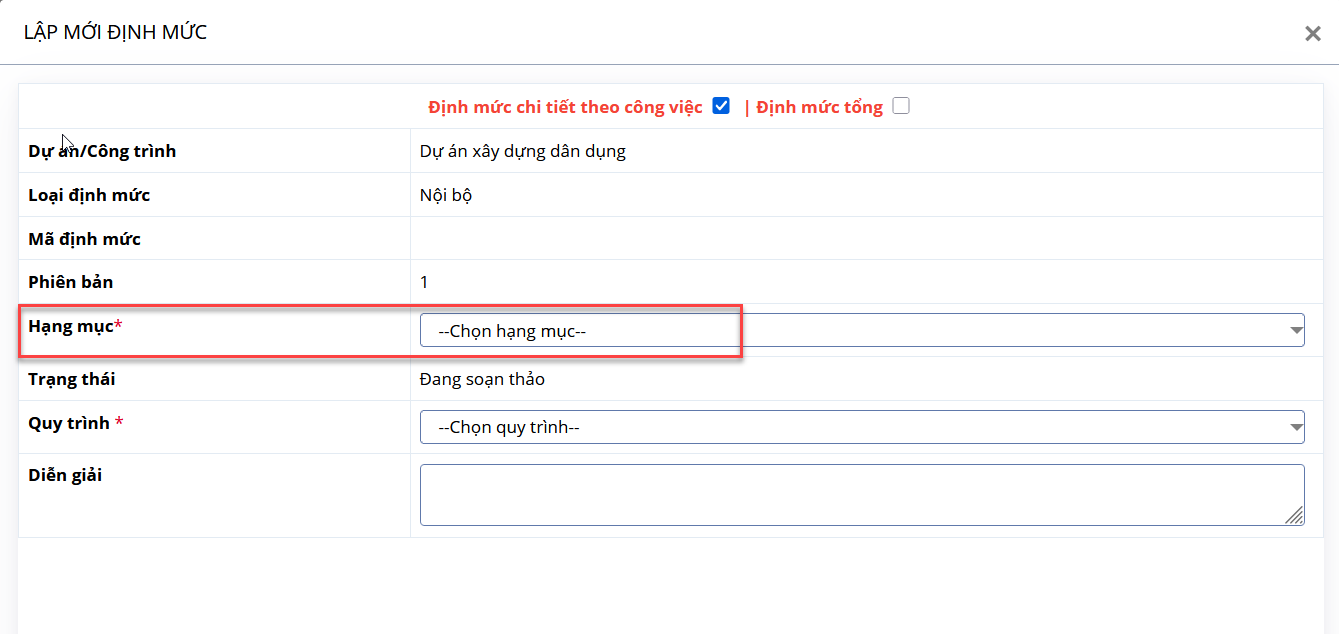Enable the Định mức tổng checkbox
The width and height of the screenshot is (1339, 634).
point(901,106)
